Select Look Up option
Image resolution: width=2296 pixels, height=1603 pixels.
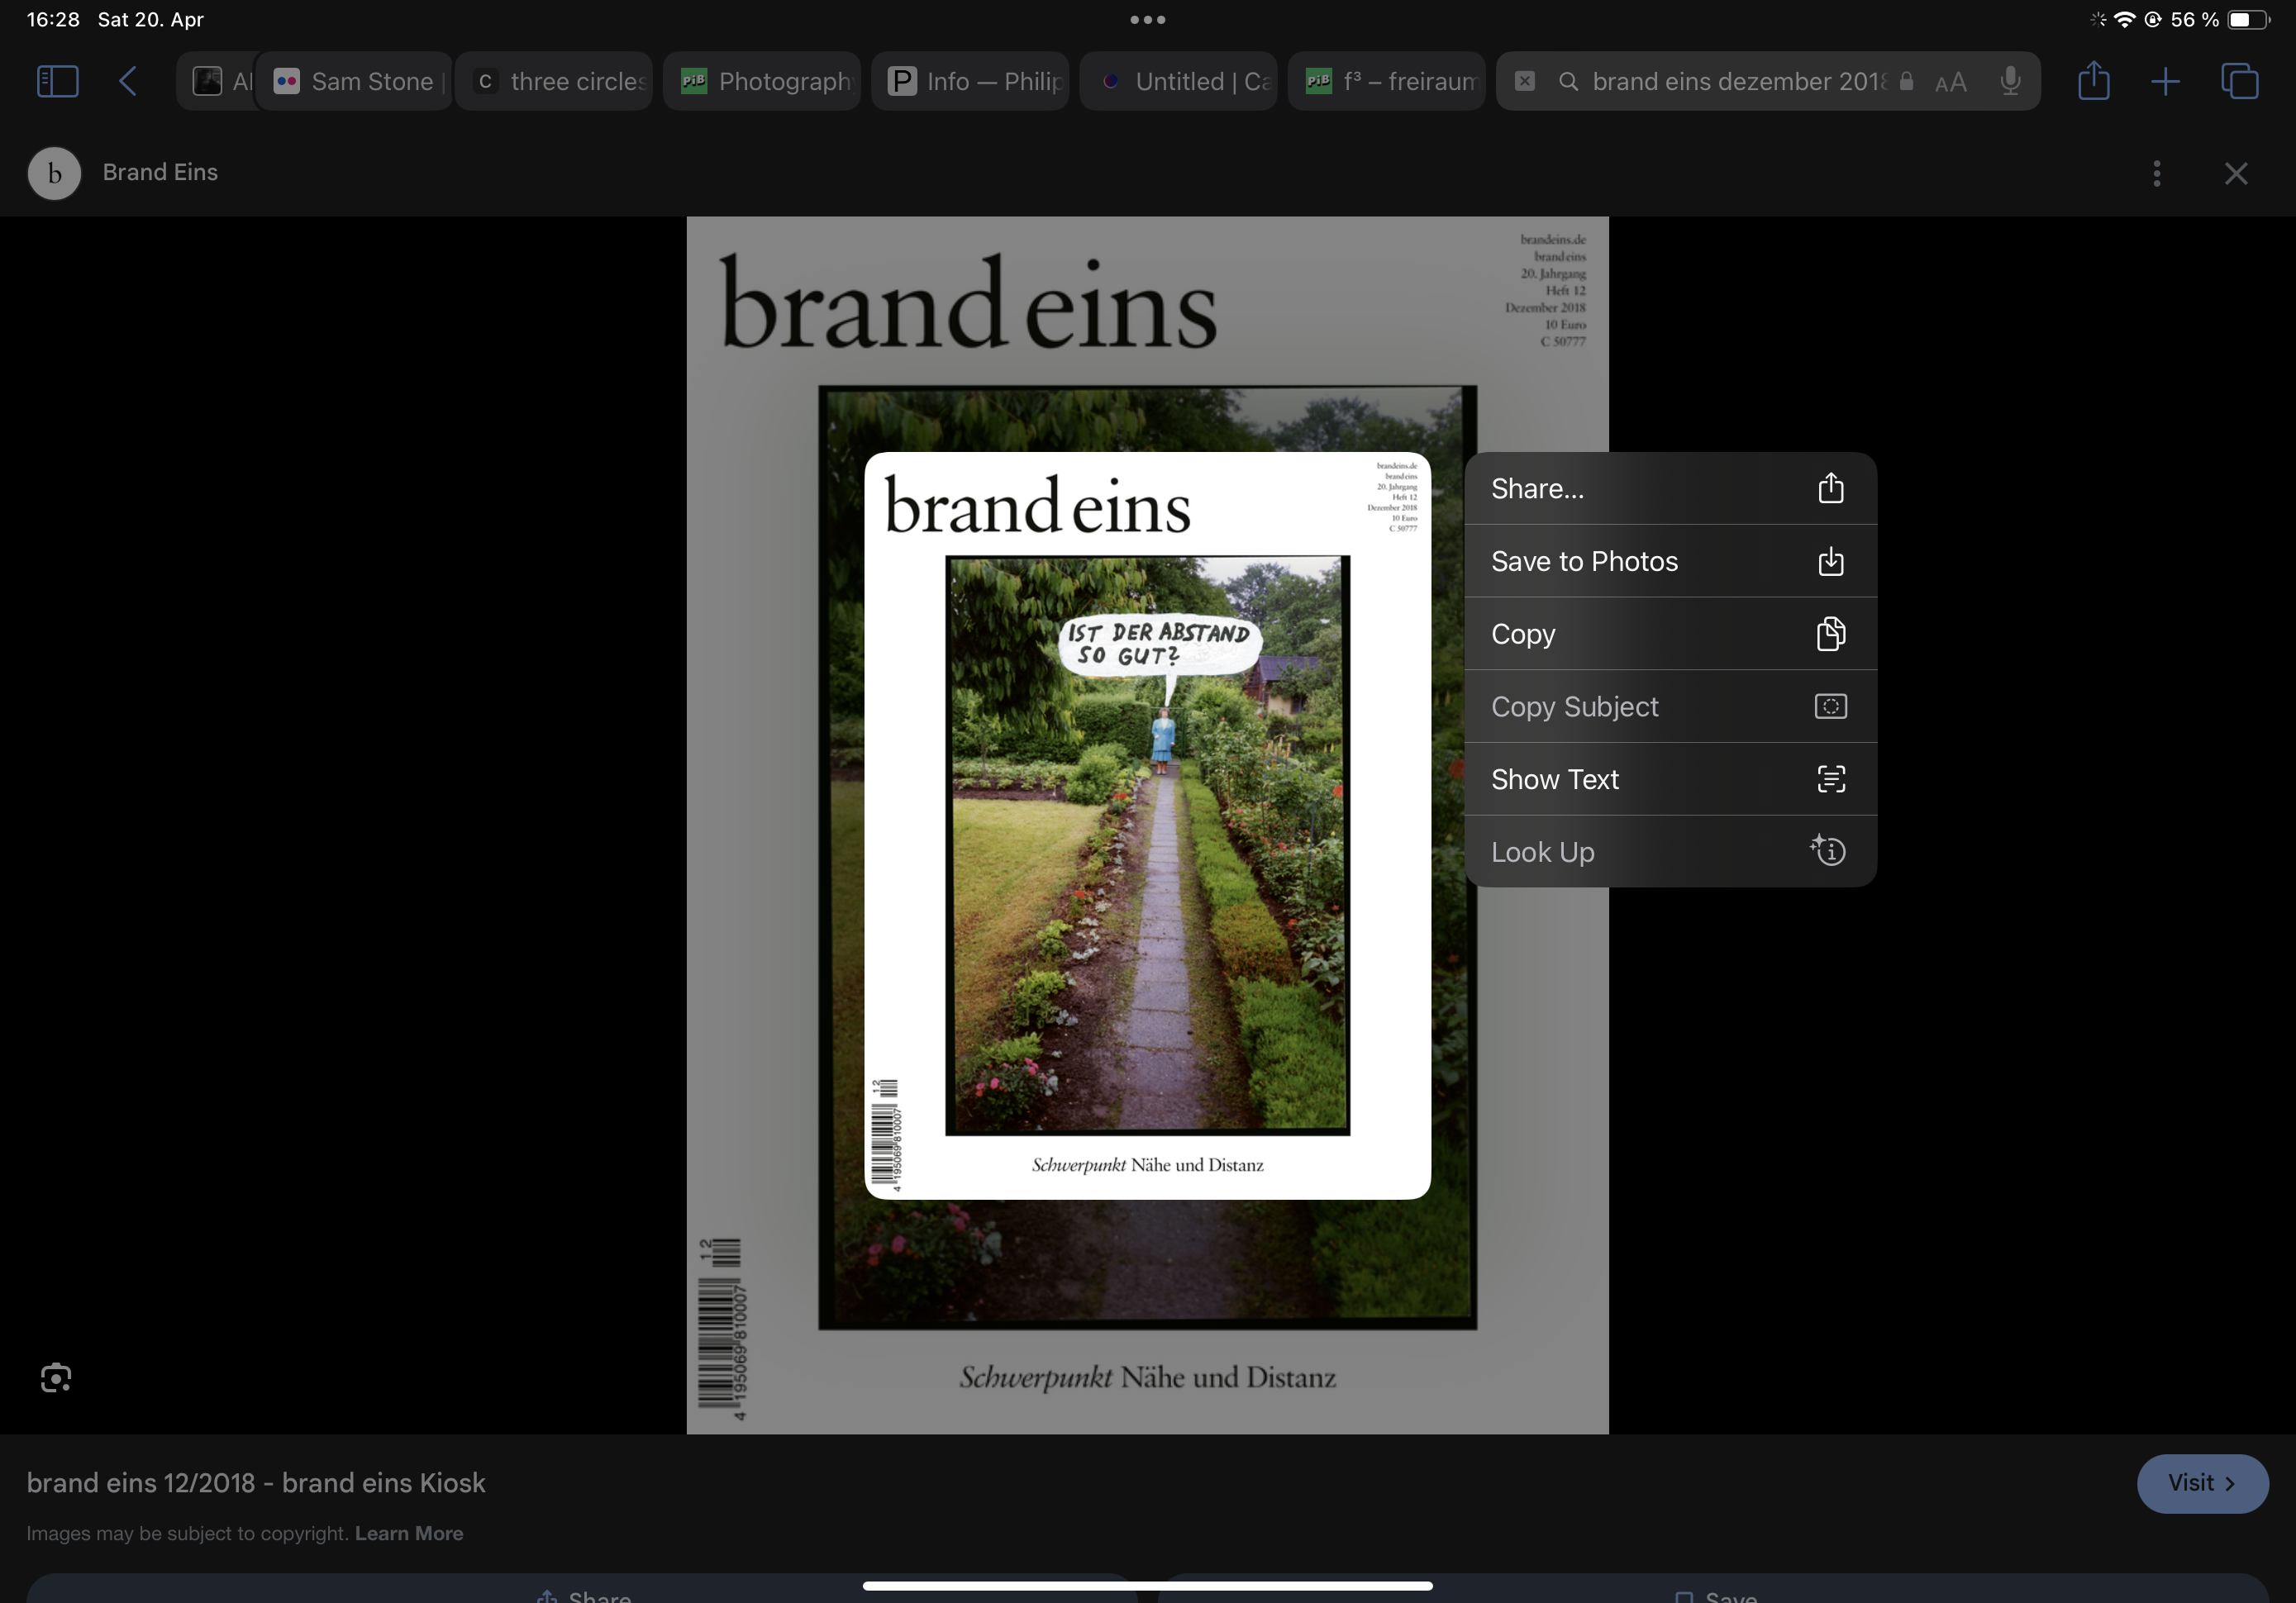click(1670, 851)
